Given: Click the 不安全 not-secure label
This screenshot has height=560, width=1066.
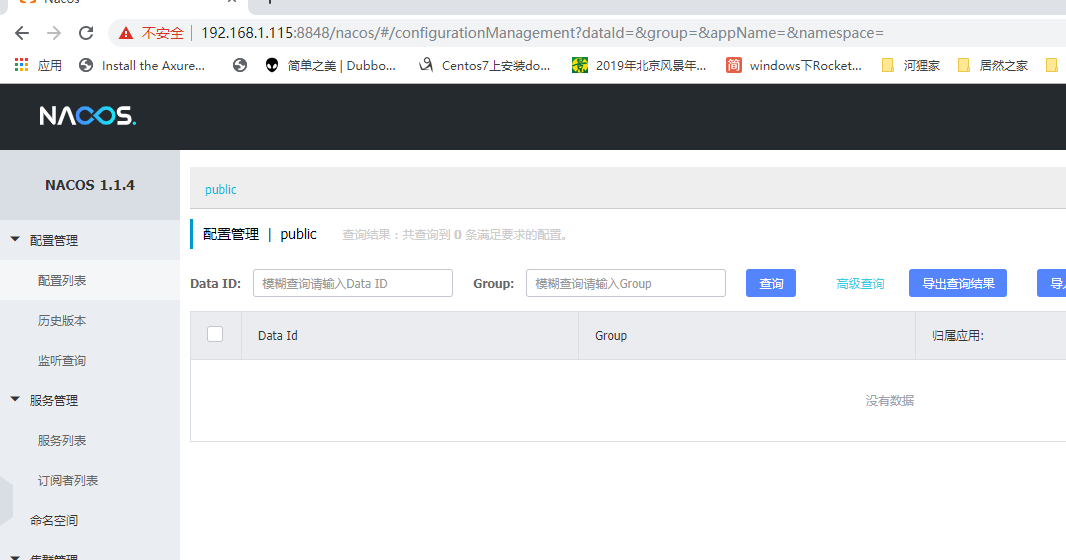Looking at the screenshot, I should pos(162,33).
